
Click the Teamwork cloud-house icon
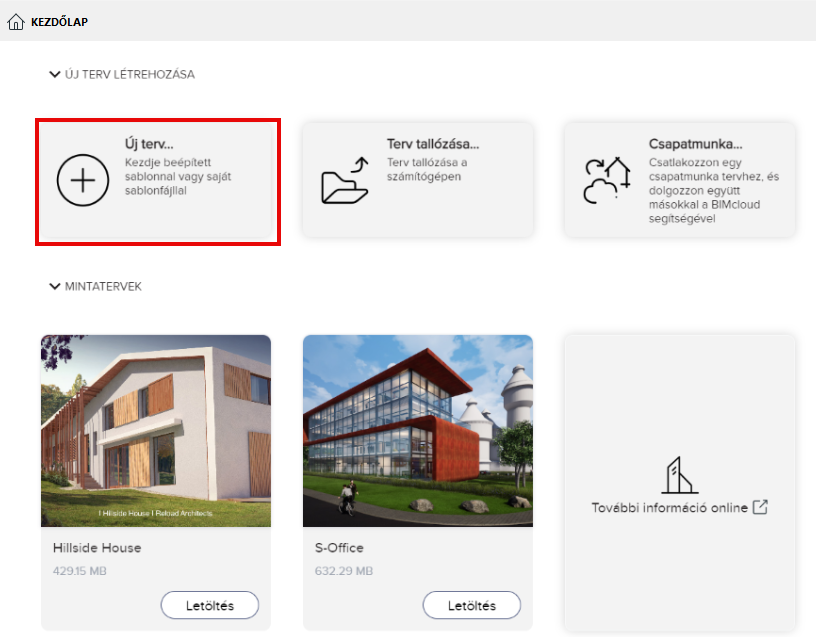(x=607, y=180)
